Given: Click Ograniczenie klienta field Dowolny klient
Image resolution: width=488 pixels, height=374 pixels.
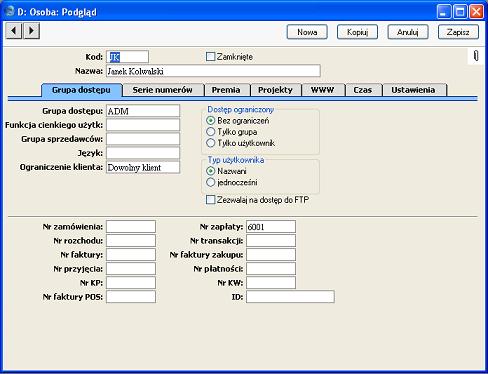Looking at the screenshot, I should [143, 167].
